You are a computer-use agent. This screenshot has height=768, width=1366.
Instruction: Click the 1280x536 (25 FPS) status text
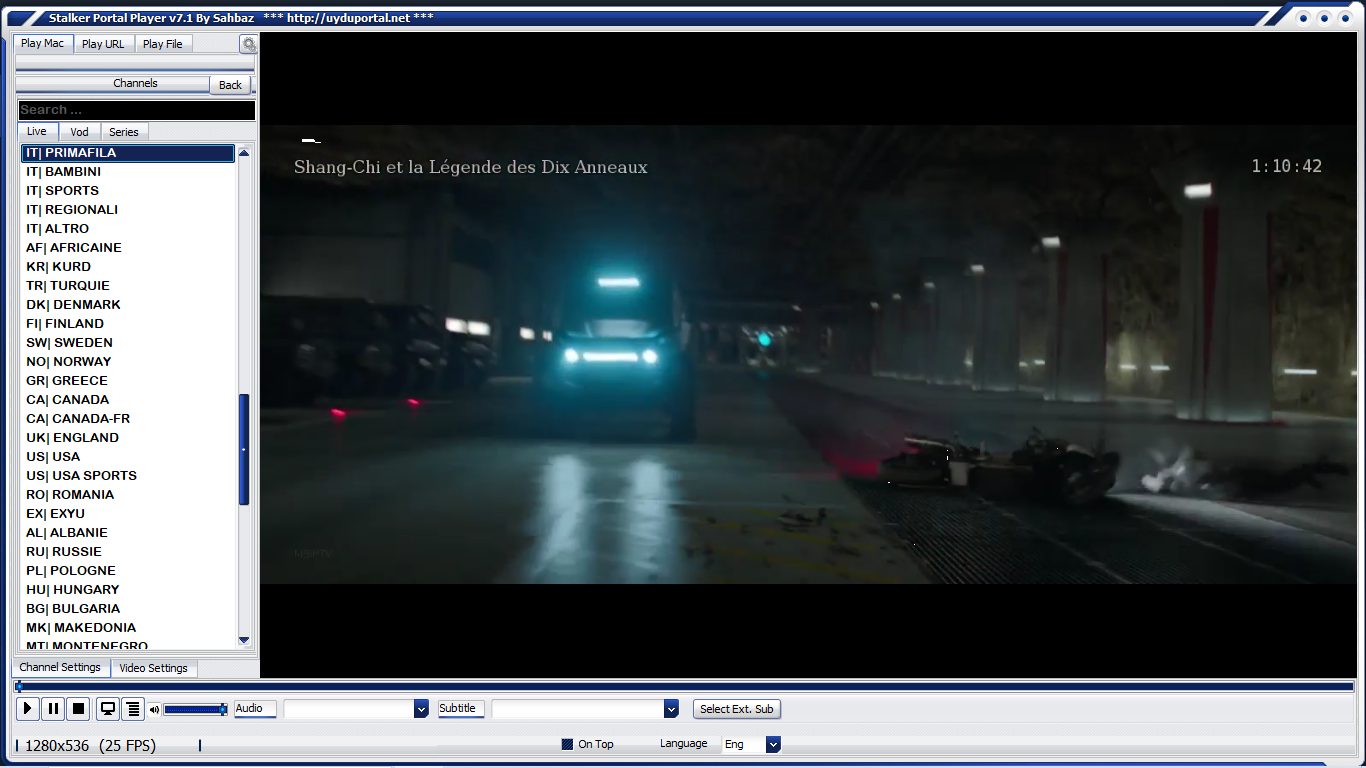pyautogui.click(x=90, y=745)
